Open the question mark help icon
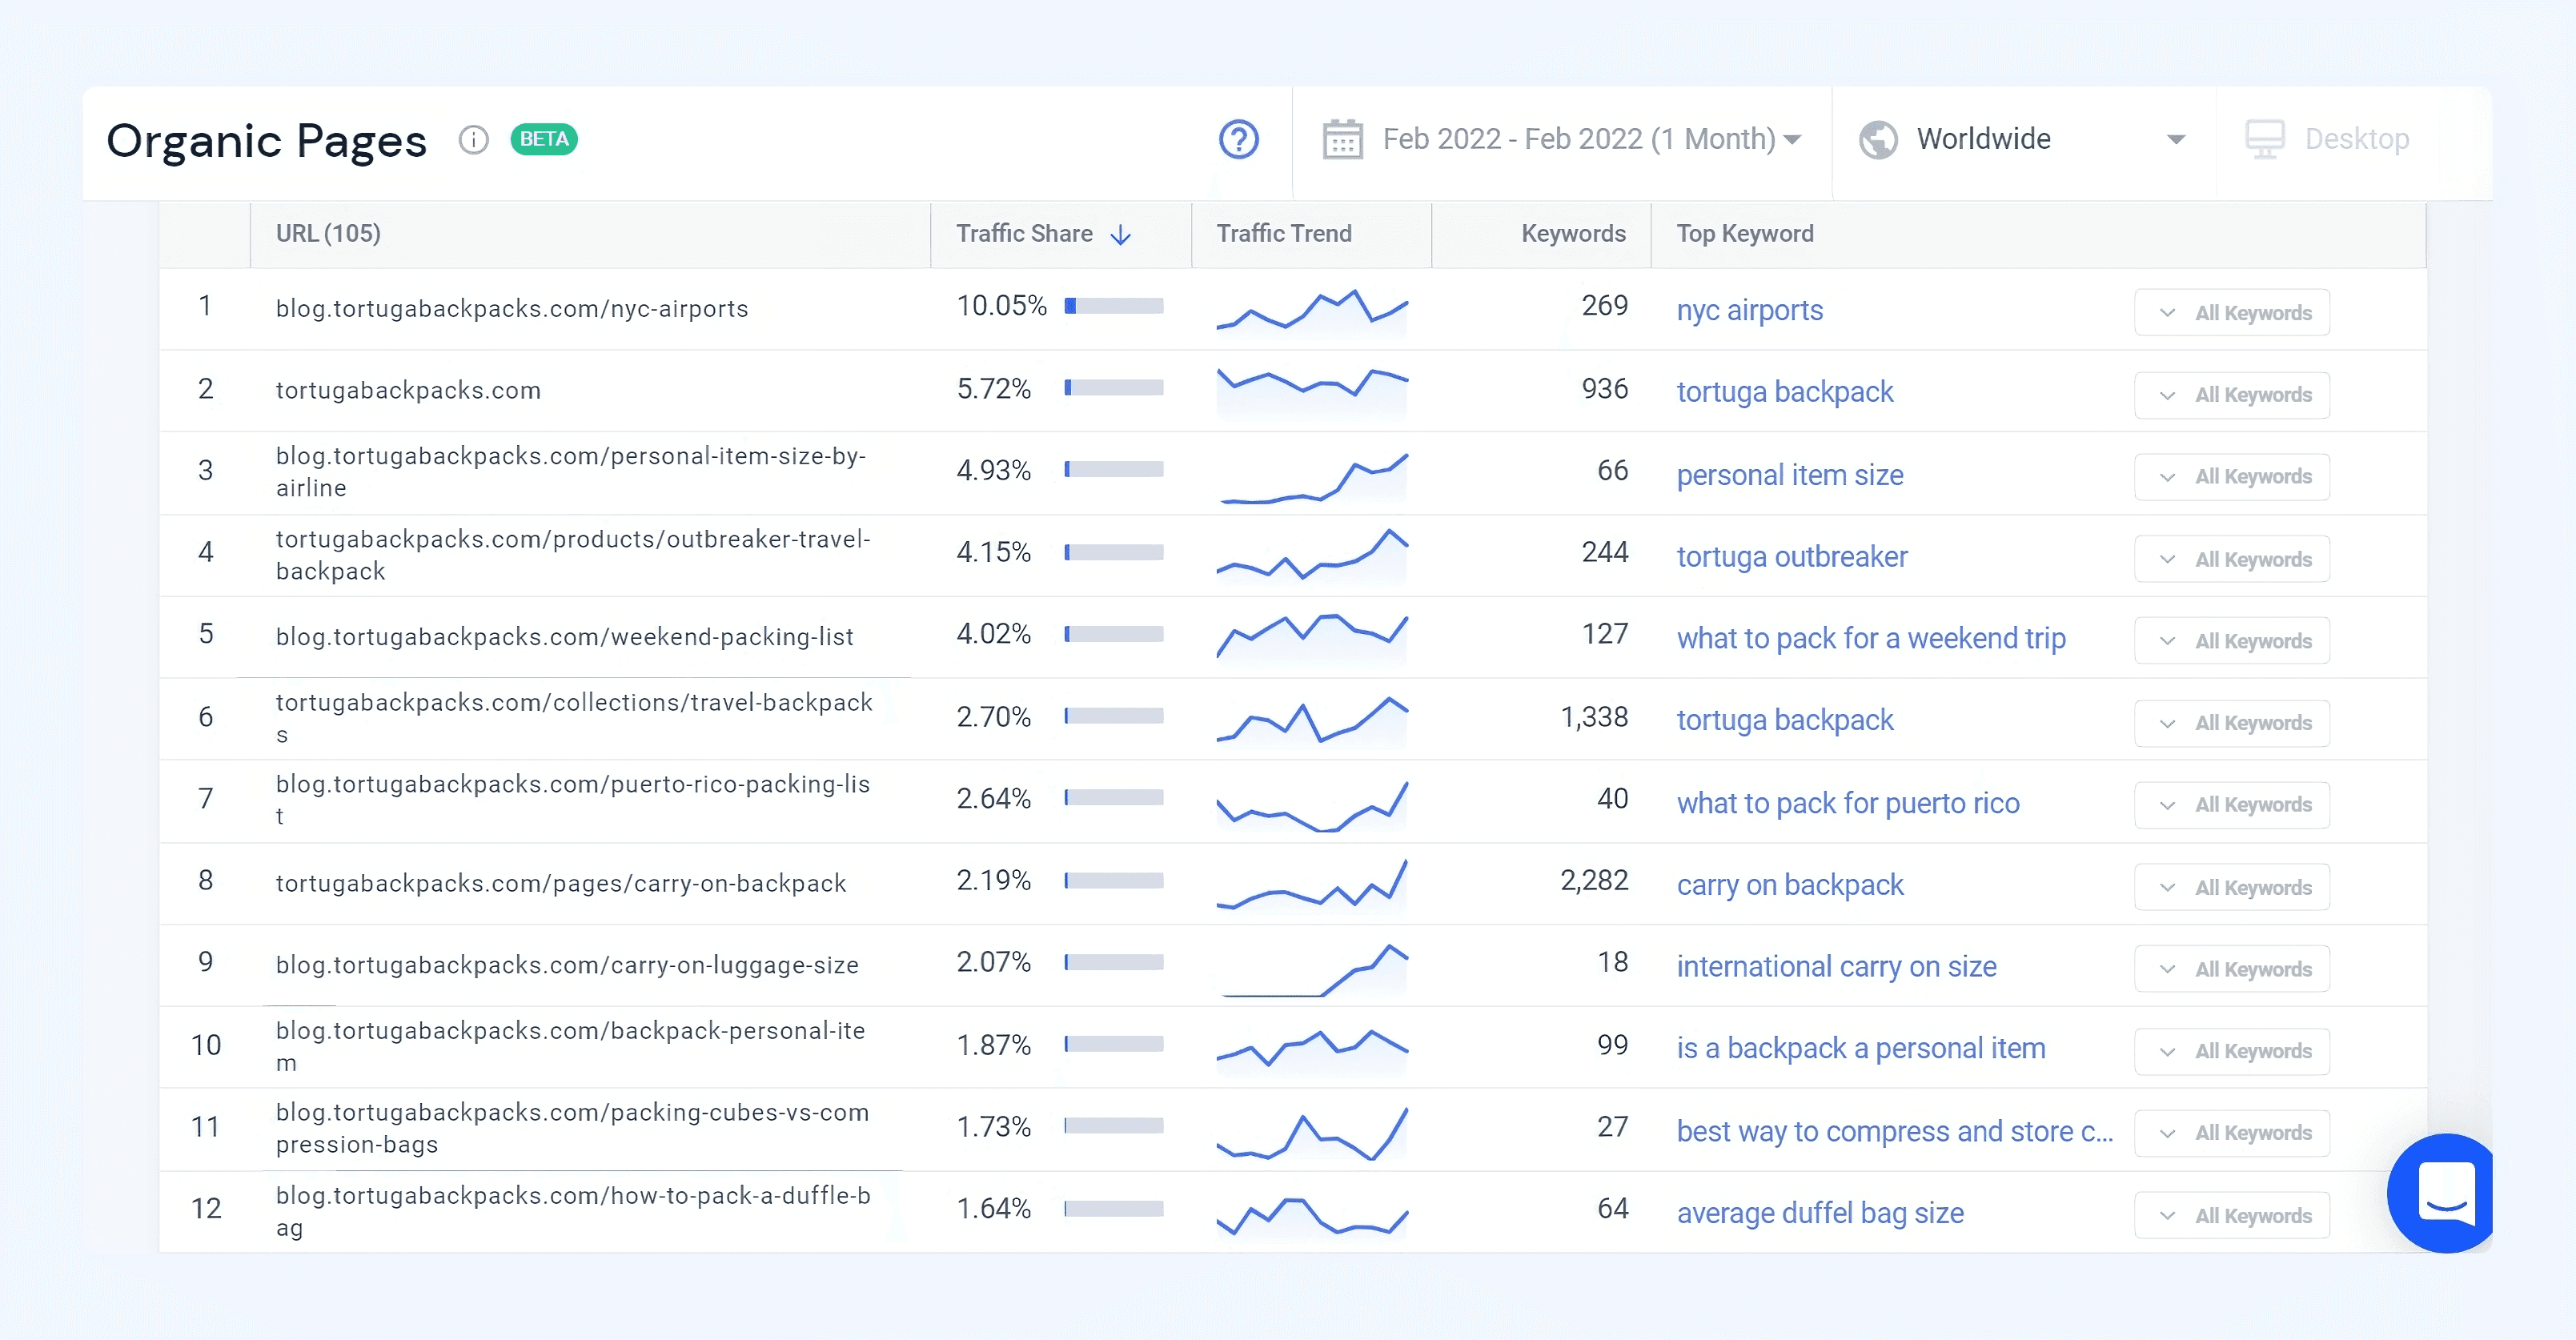Image resolution: width=2576 pixels, height=1340 pixels. [x=1238, y=140]
